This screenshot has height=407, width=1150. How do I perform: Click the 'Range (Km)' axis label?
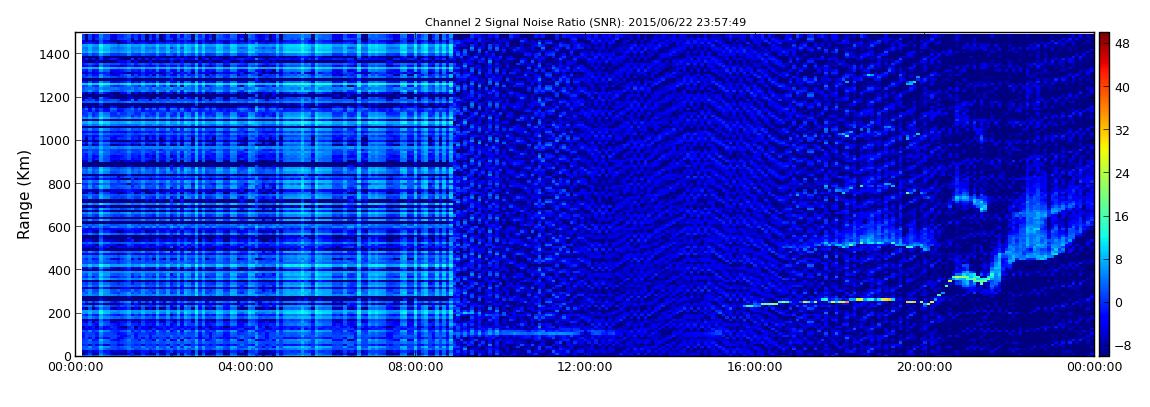(x=24, y=194)
